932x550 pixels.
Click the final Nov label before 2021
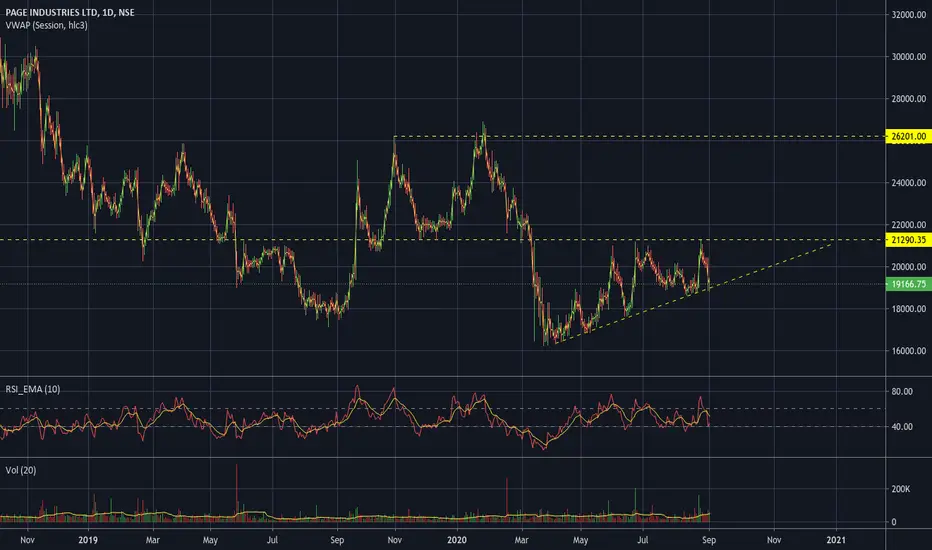[x=773, y=540]
